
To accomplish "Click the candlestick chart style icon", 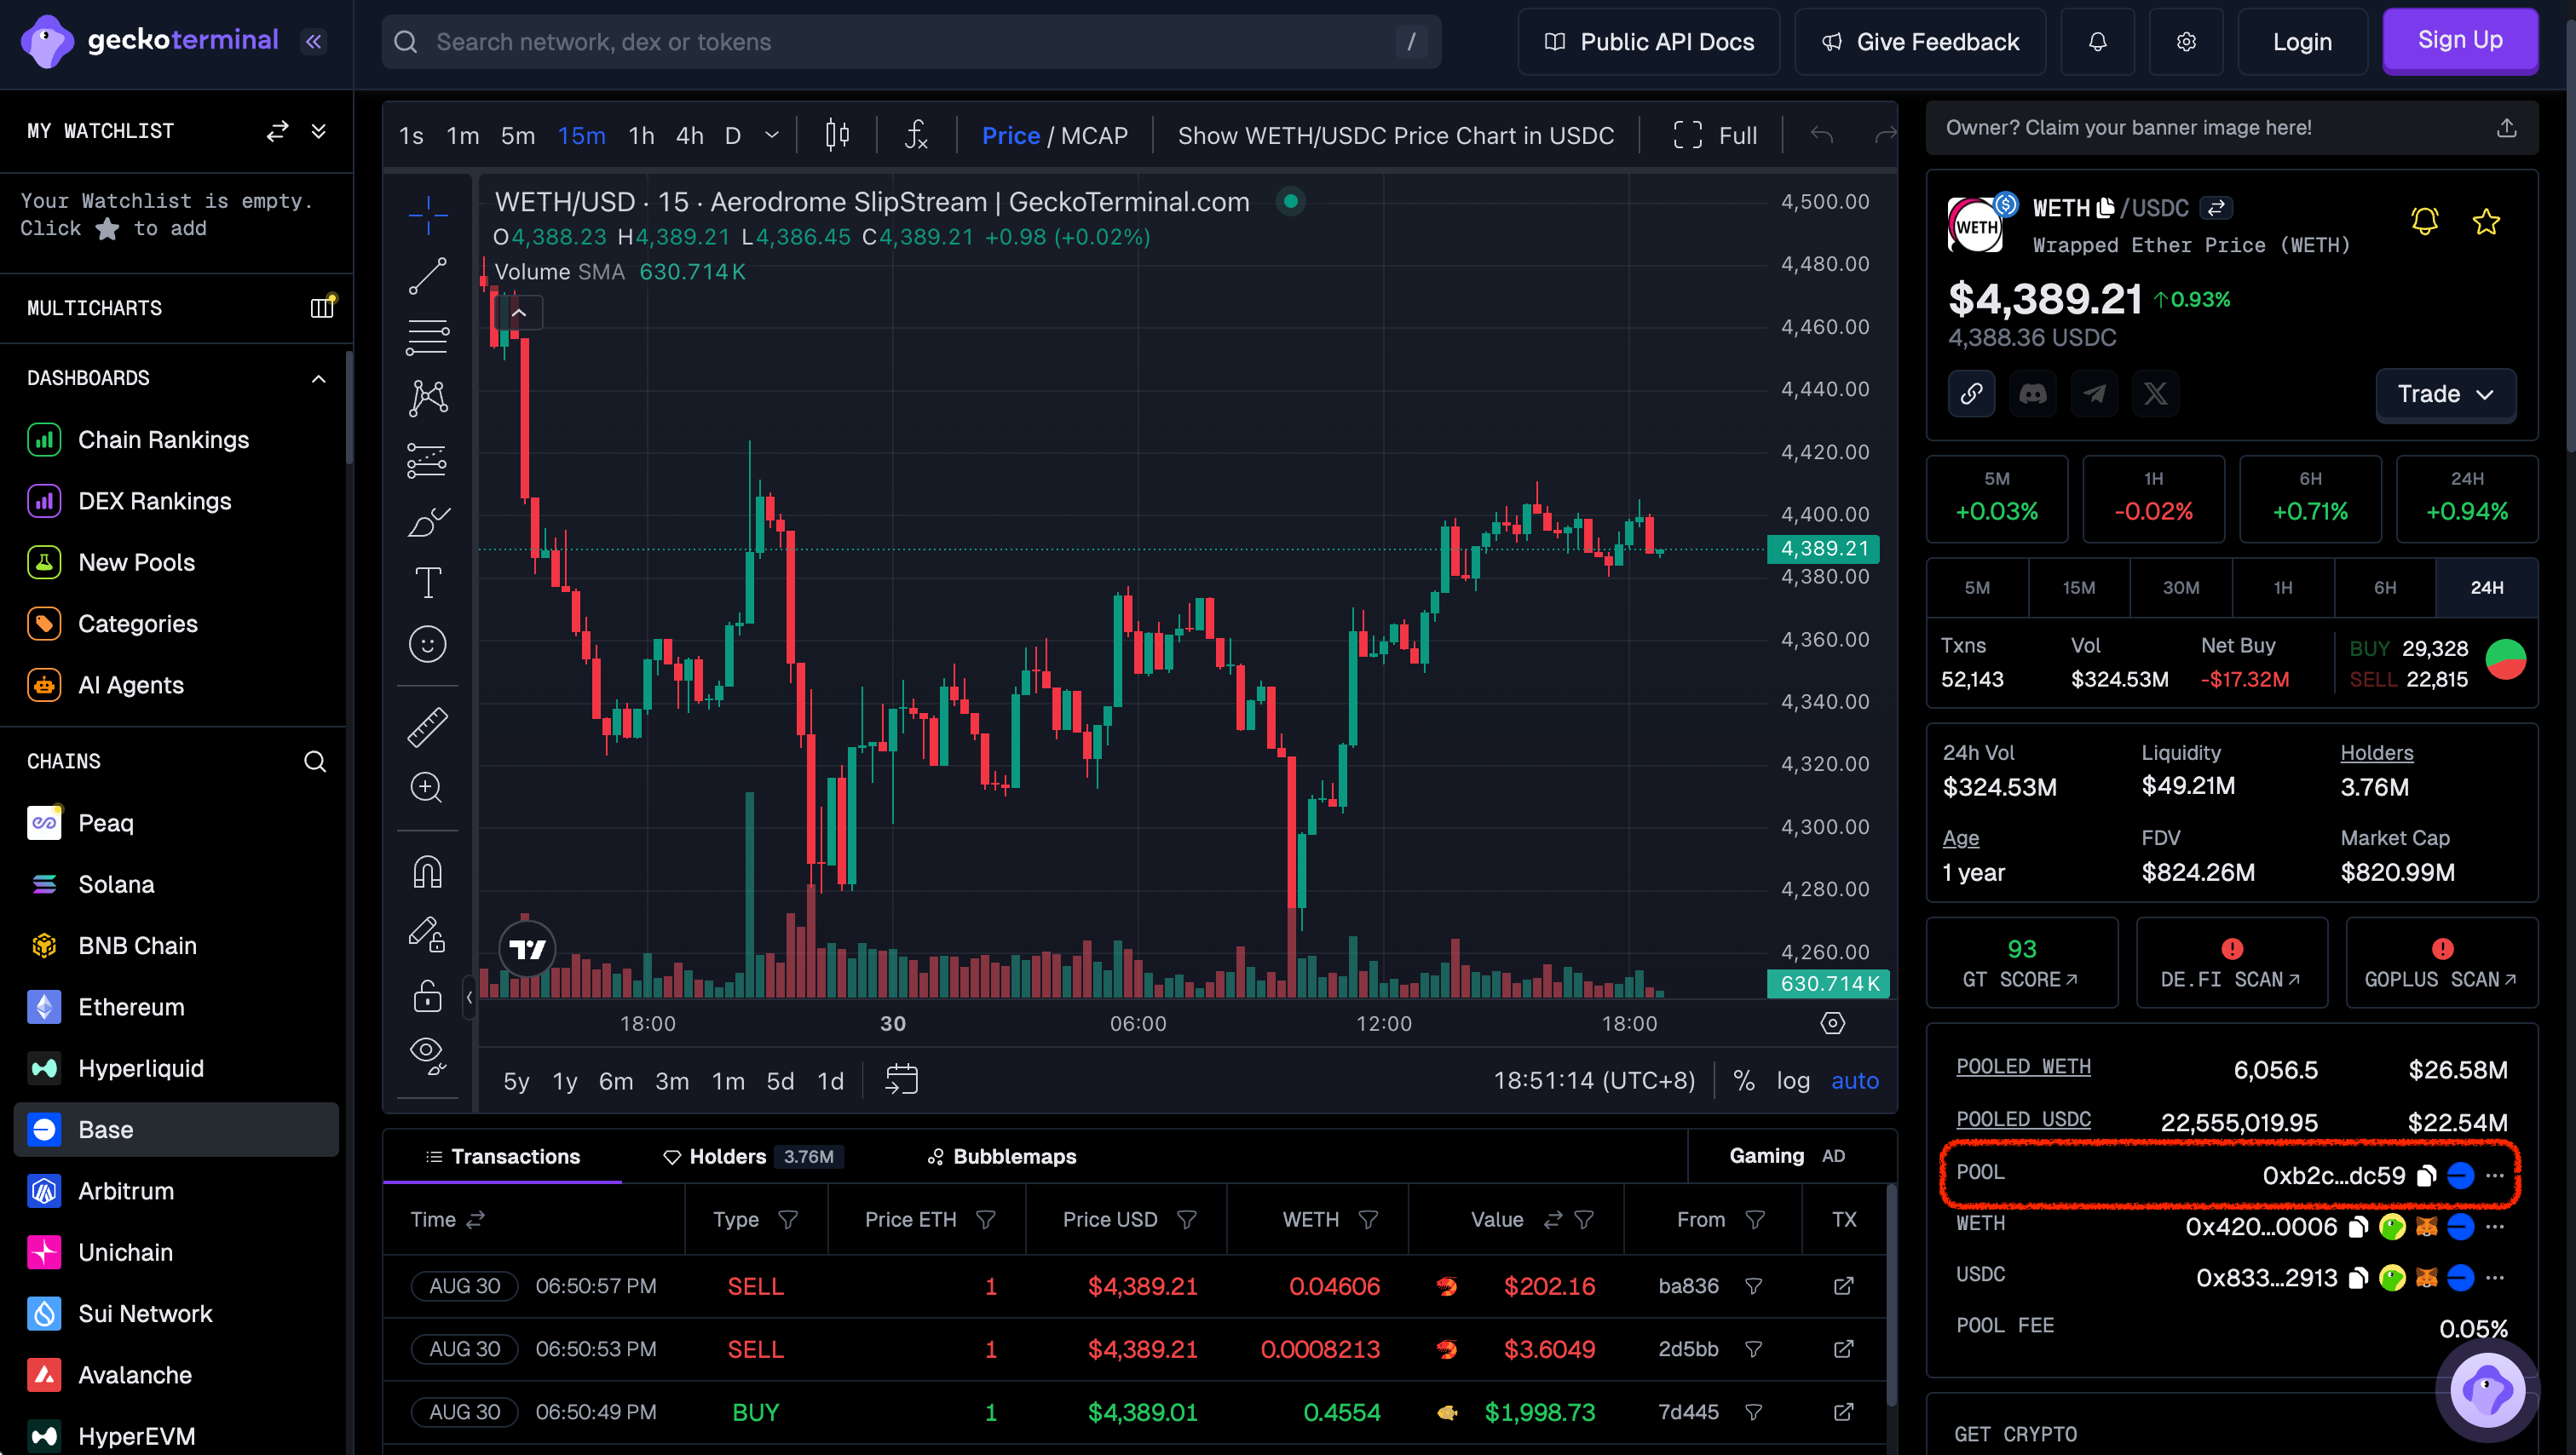I will (837, 135).
